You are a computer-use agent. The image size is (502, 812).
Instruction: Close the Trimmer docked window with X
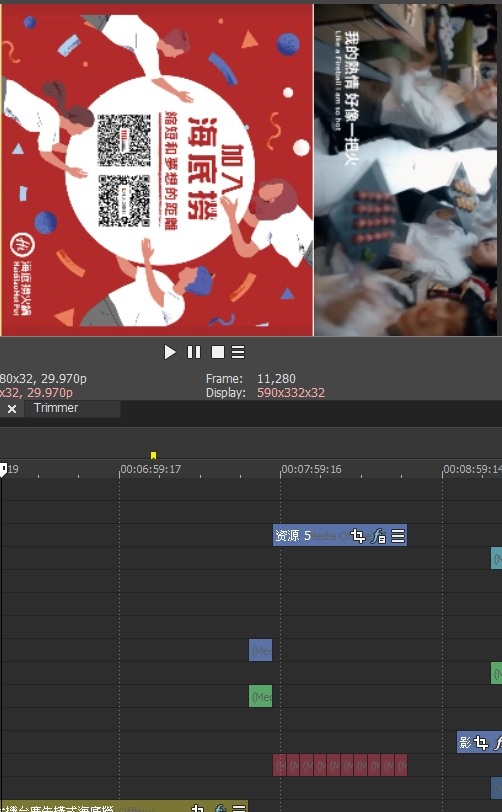tap(12, 409)
